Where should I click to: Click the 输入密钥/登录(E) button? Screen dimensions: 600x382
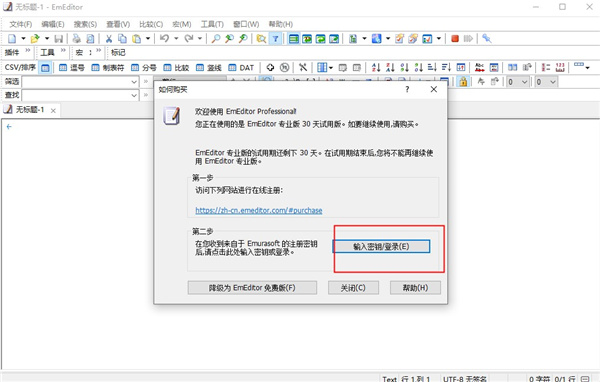[x=381, y=247]
